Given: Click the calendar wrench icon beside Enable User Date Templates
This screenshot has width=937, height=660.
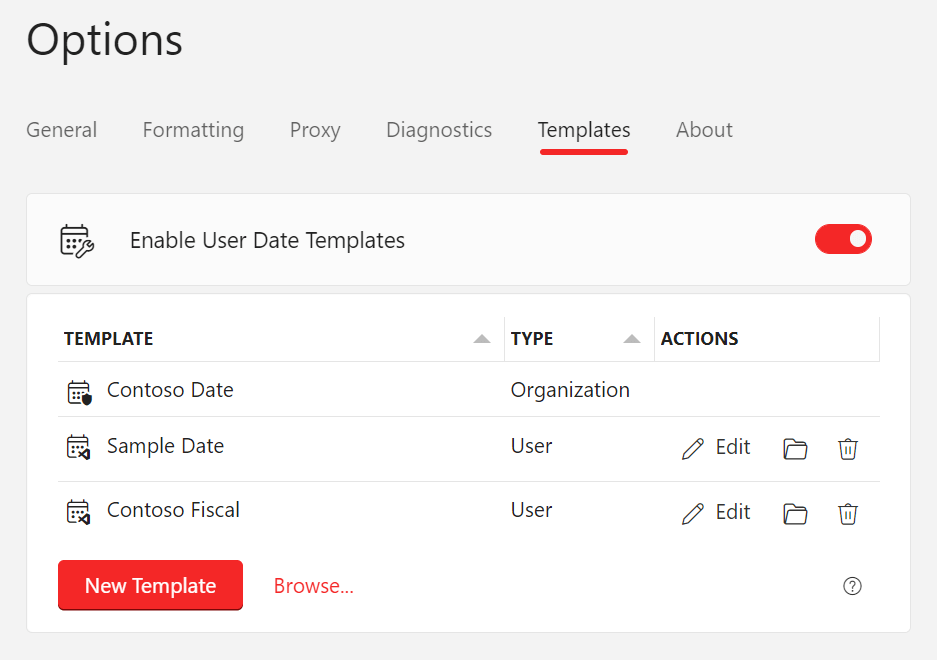Looking at the screenshot, I should pyautogui.click(x=77, y=241).
